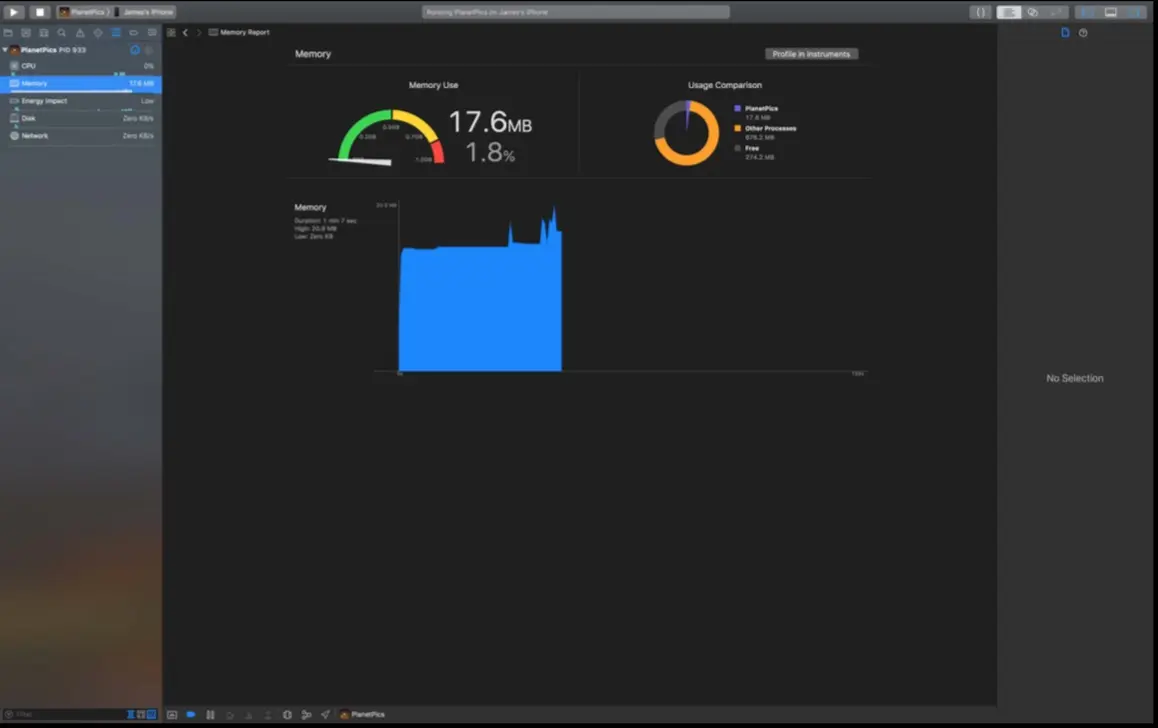Click the 17.6 MB memory value
This screenshot has height=728, width=1158.
(x=490, y=122)
